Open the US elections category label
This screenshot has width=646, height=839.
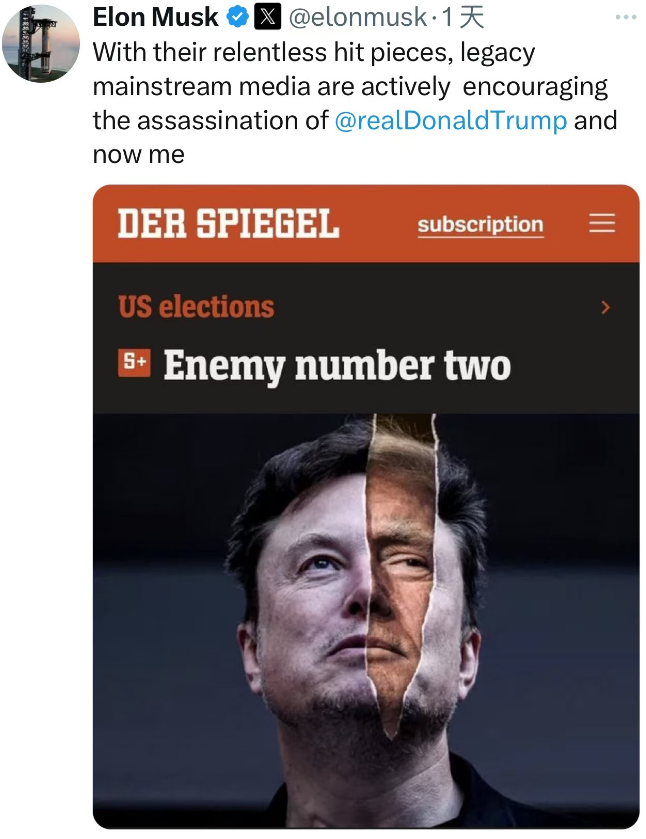(x=196, y=307)
